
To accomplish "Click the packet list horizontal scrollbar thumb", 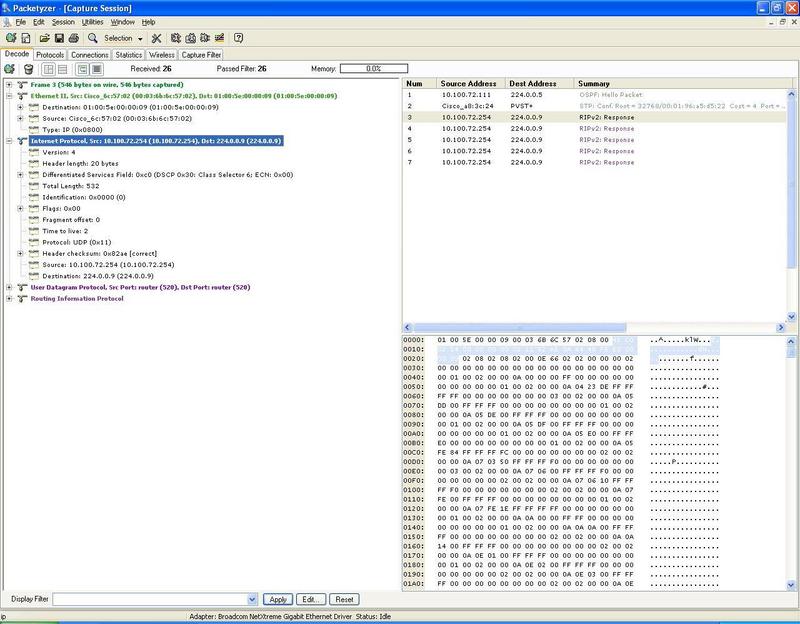I will click(519, 328).
